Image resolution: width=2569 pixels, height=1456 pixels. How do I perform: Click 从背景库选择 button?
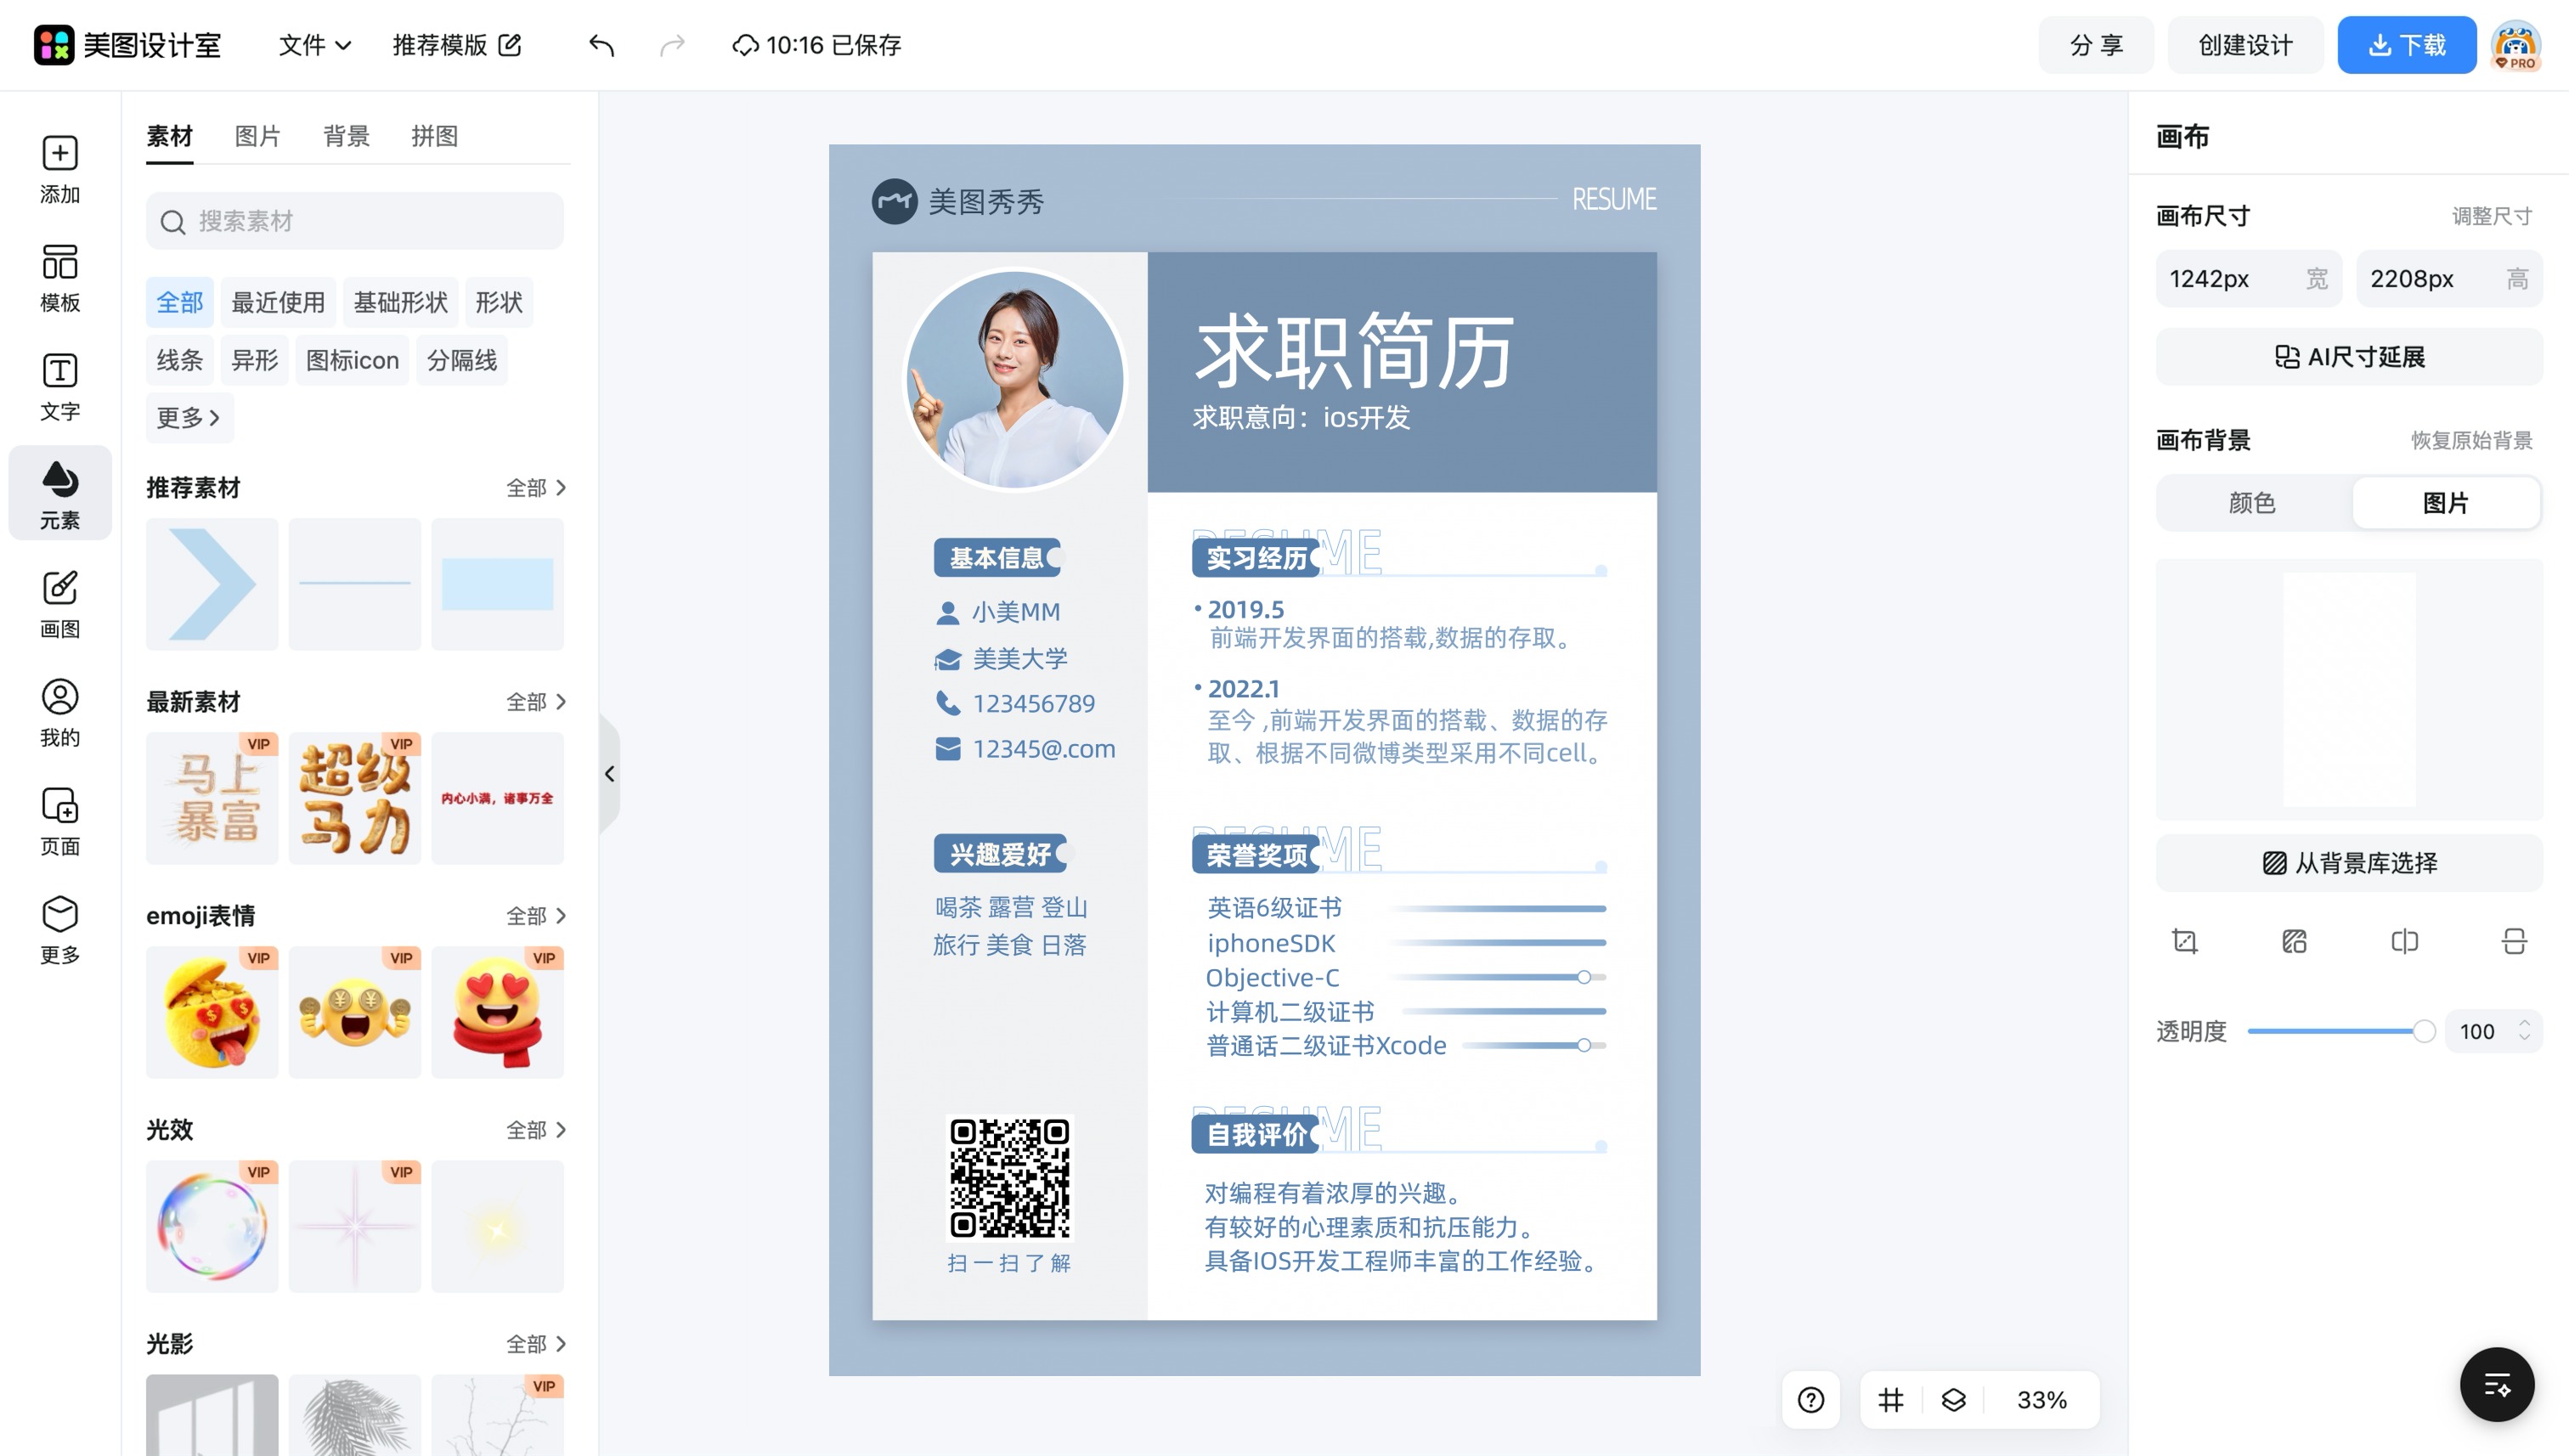[x=2349, y=863]
